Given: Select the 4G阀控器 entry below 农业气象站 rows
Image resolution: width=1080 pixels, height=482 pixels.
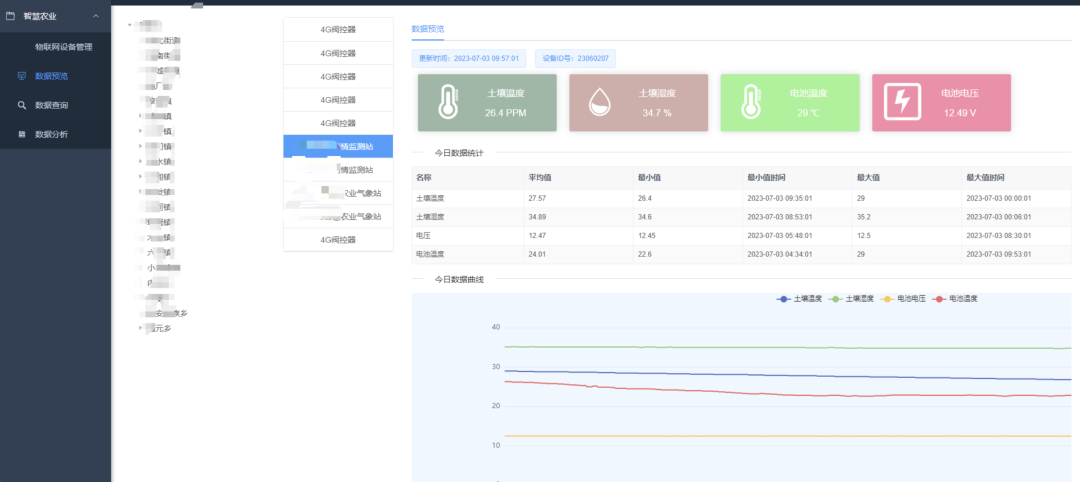Looking at the screenshot, I should 338,240.
